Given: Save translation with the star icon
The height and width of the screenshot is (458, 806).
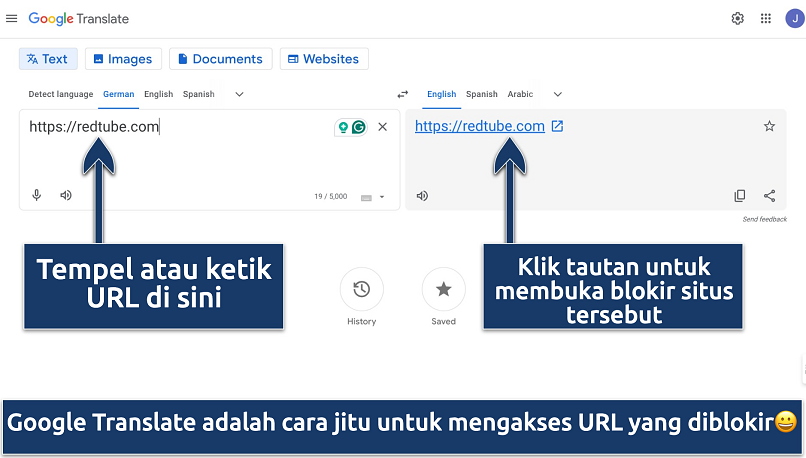Looking at the screenshot, I should click(x=769, y=126).
